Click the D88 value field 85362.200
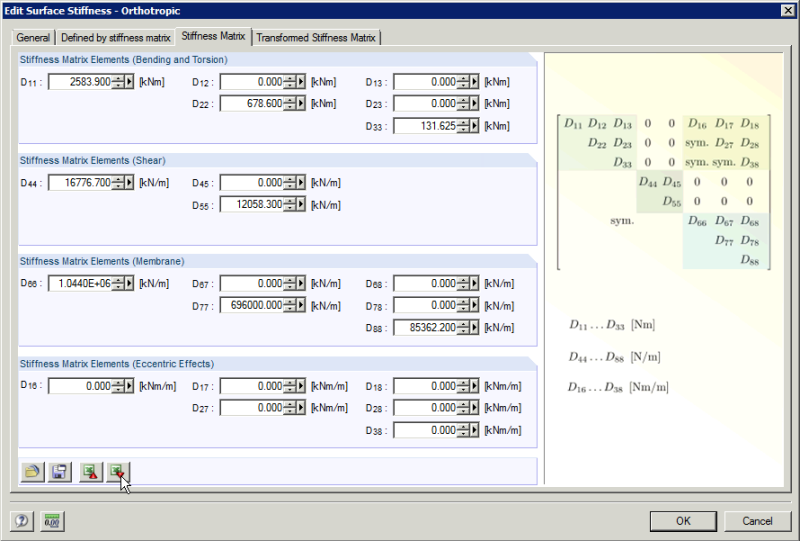800x541 pixels. pos(426,328)
